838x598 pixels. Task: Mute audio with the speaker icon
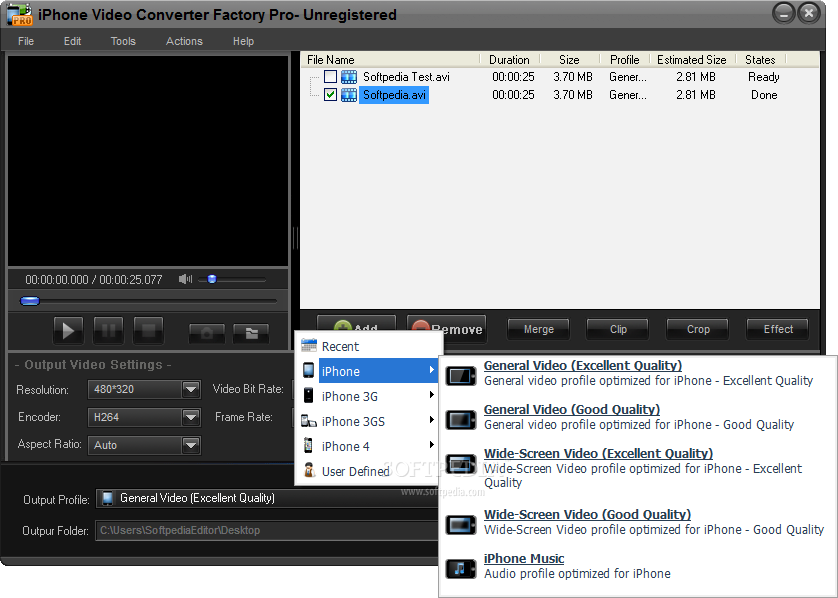pos(185,279)
